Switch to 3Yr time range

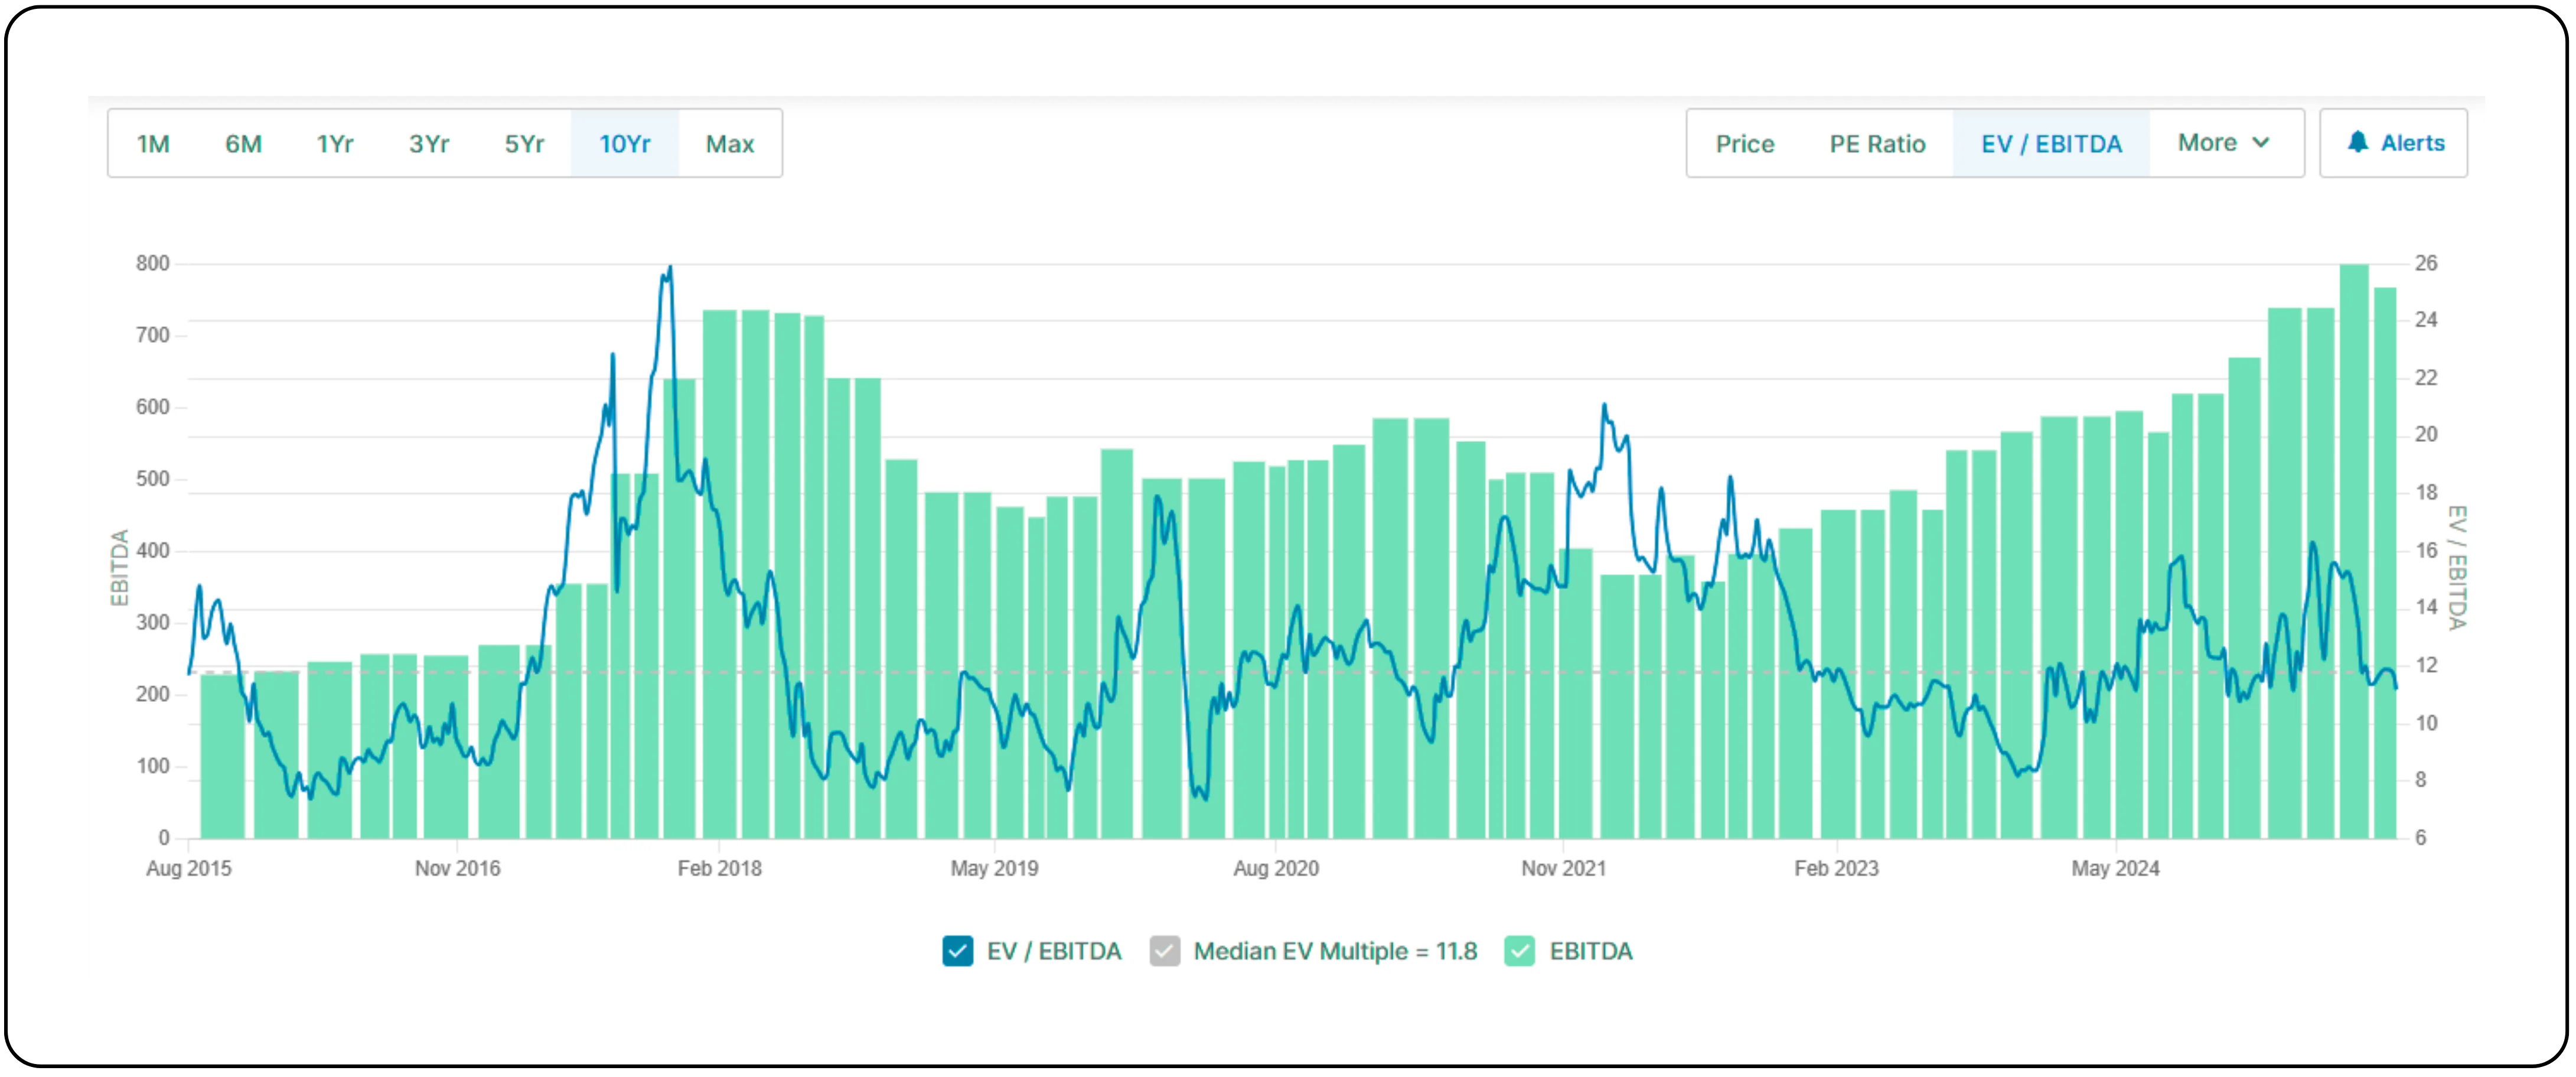pyautogui.click(x=429, y=144)
